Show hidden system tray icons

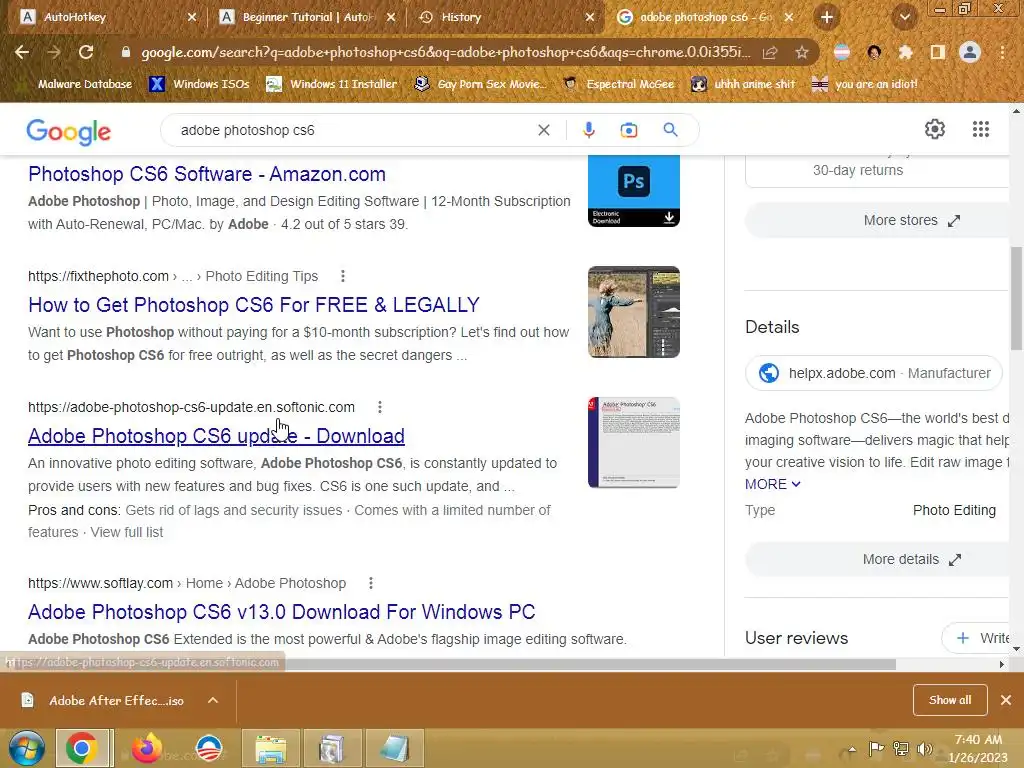(852, 749)
